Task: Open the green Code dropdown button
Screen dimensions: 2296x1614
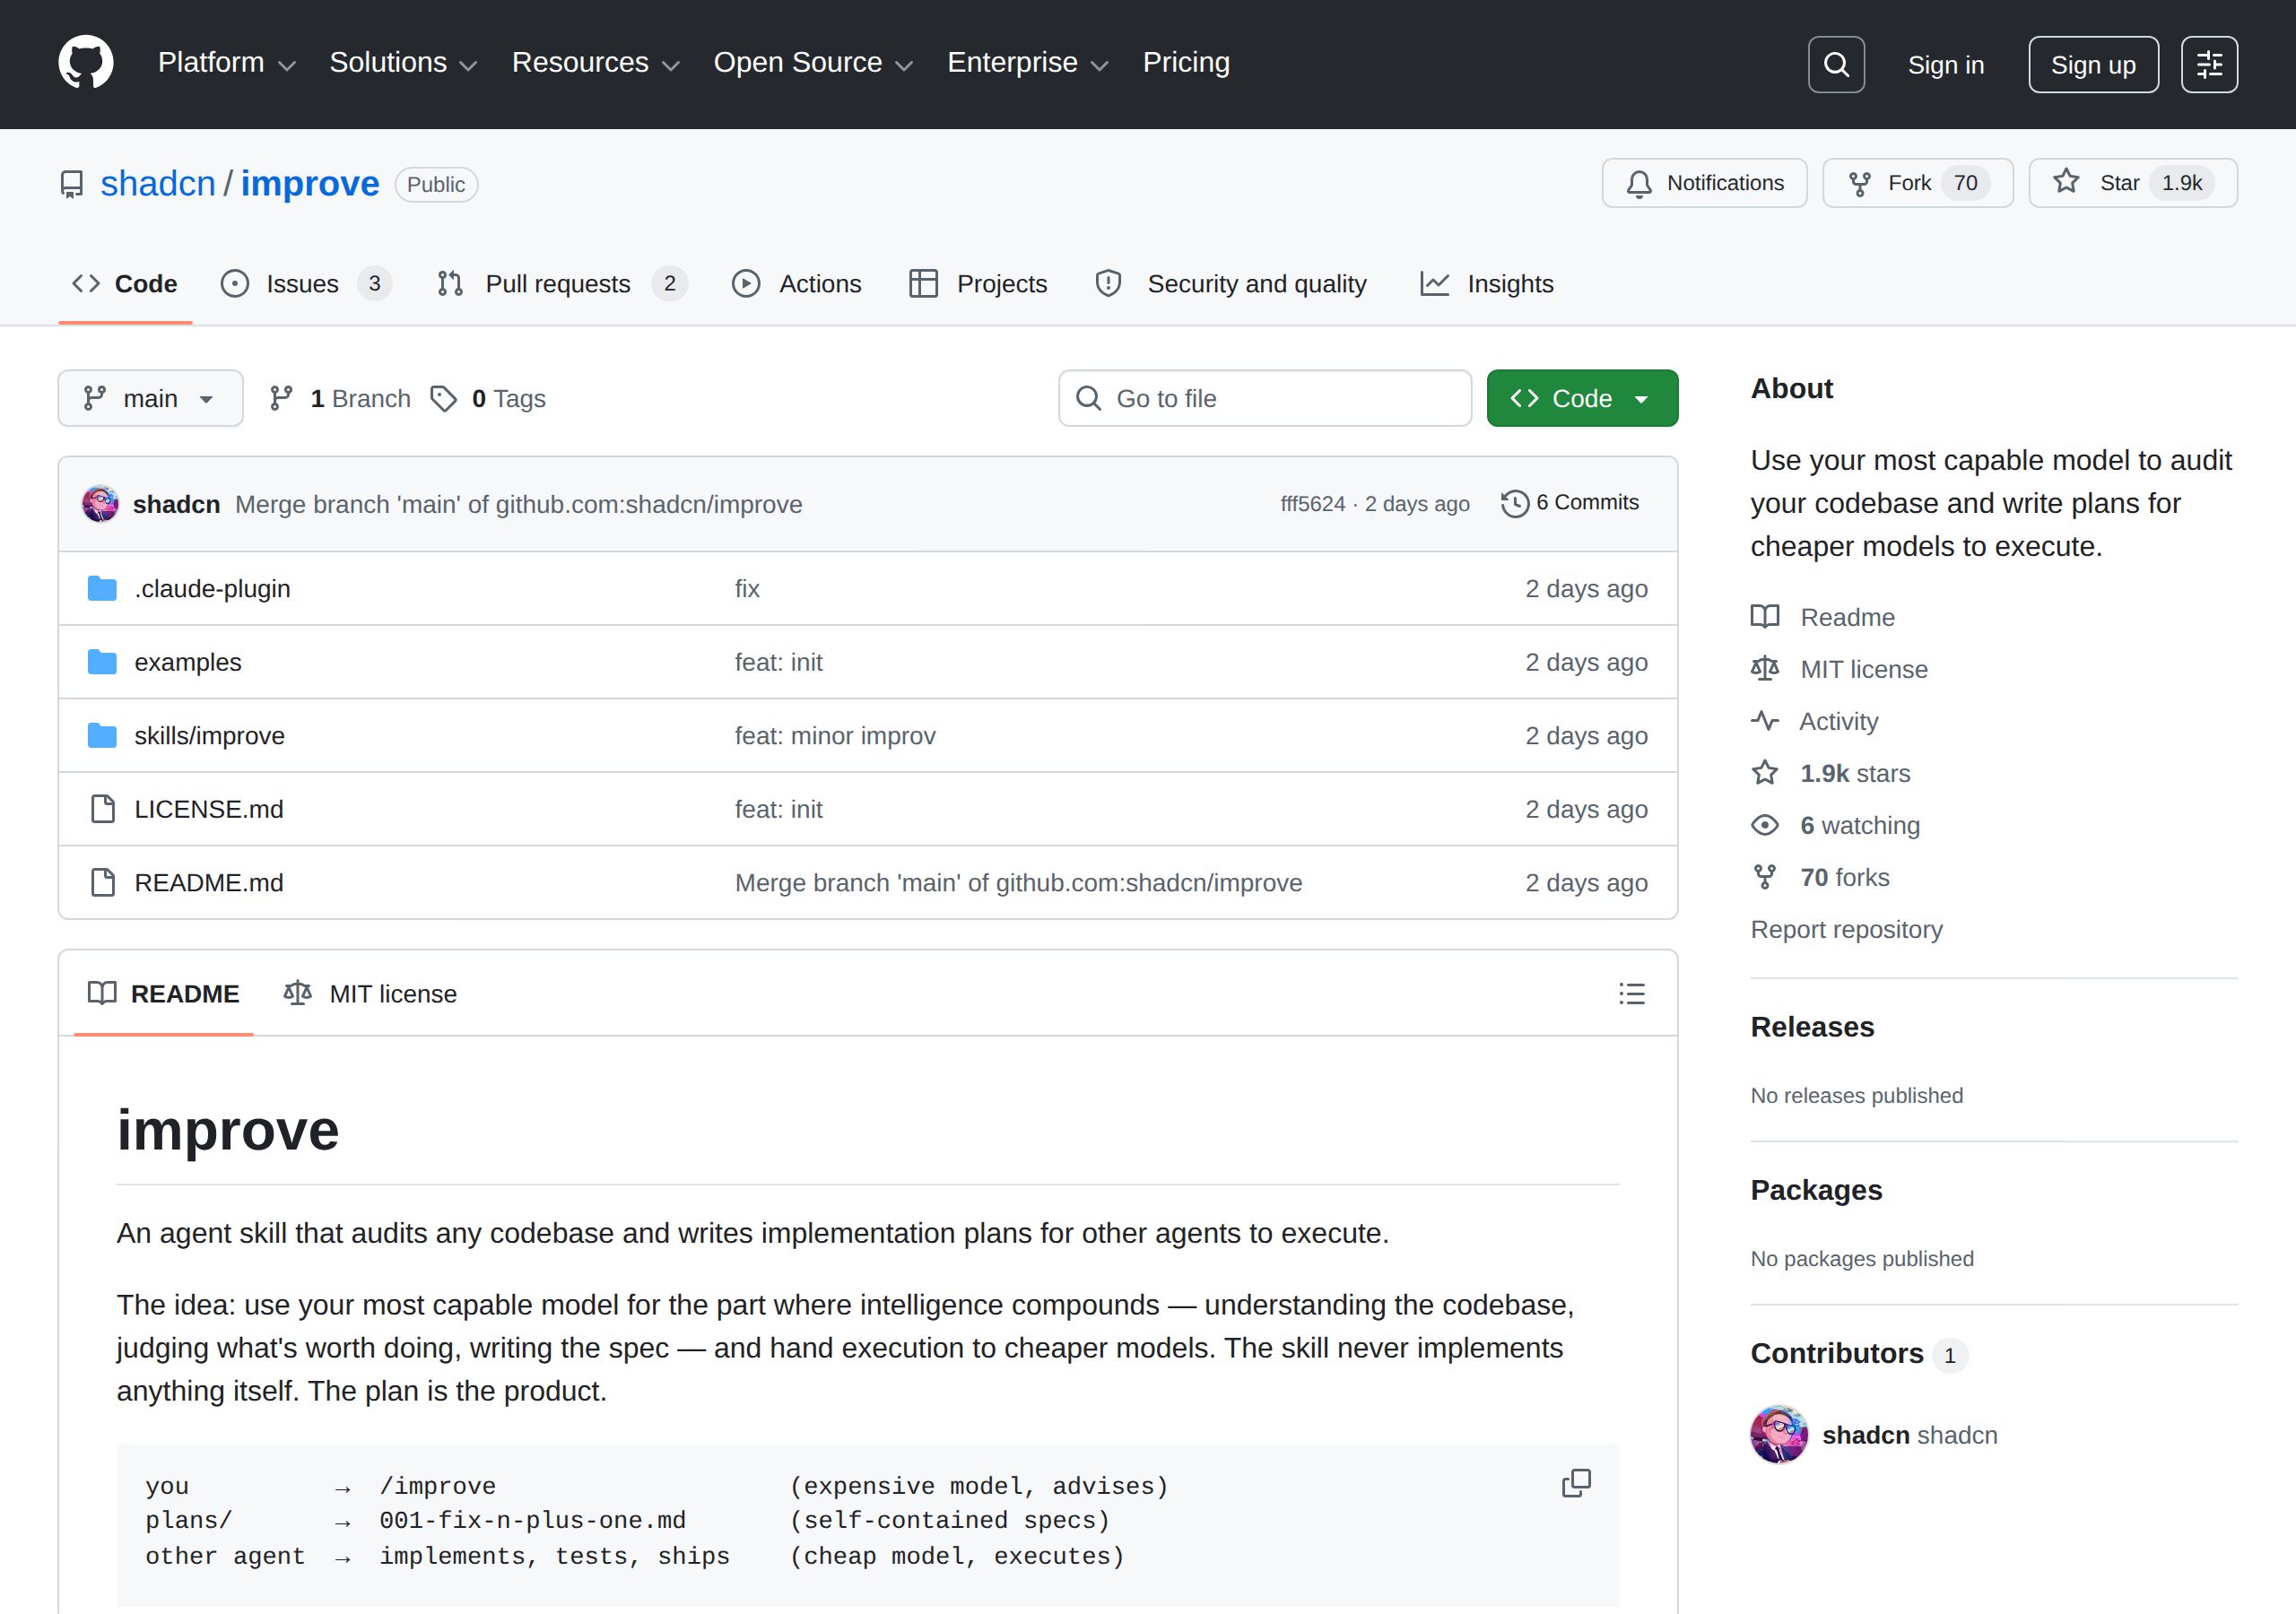Action: point(1582,399)
